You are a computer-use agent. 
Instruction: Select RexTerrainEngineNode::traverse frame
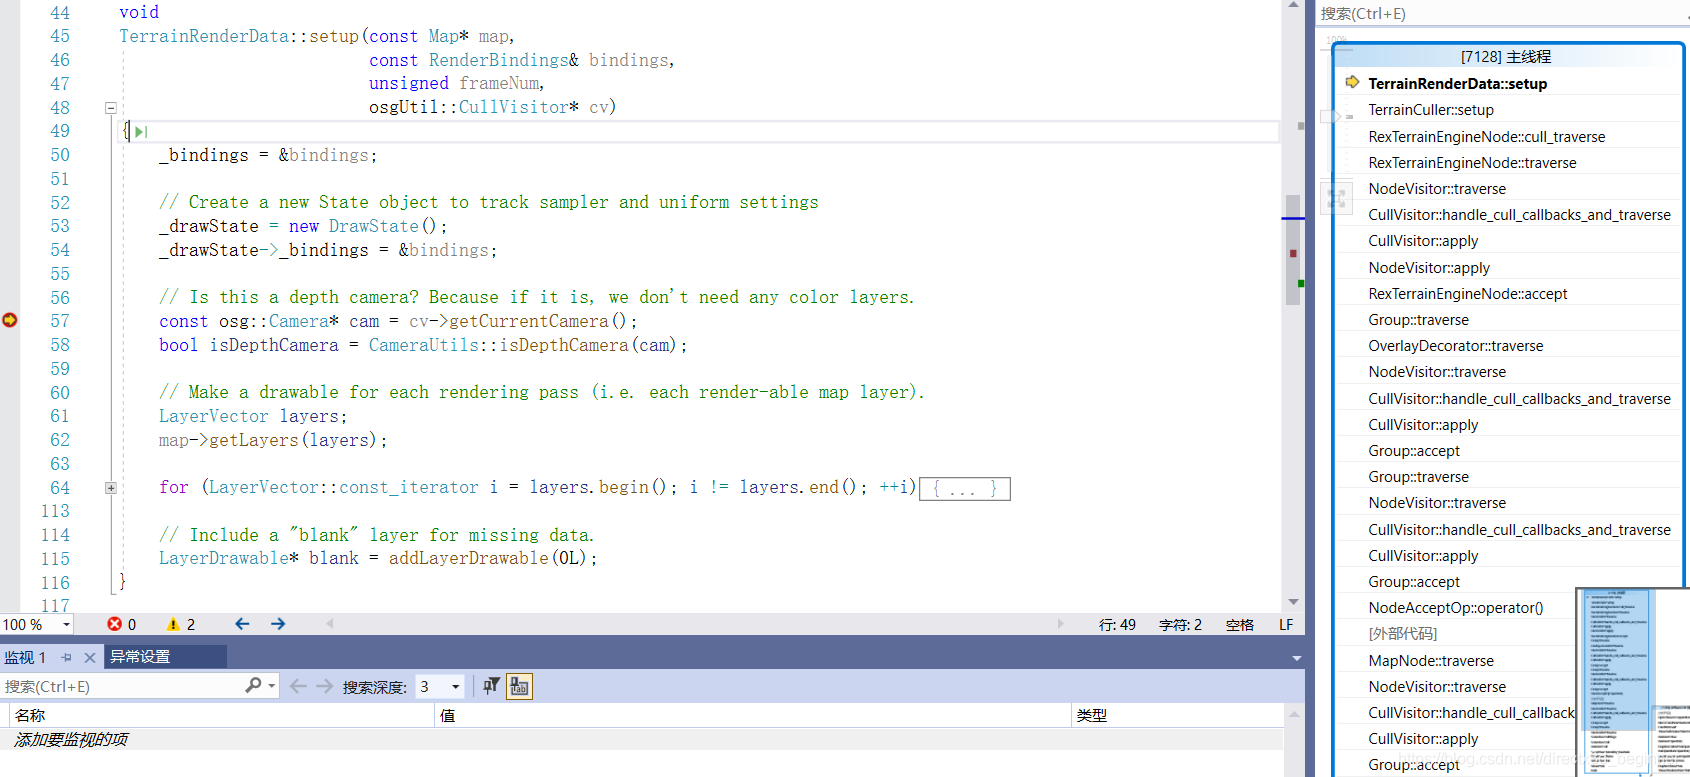1472,163
